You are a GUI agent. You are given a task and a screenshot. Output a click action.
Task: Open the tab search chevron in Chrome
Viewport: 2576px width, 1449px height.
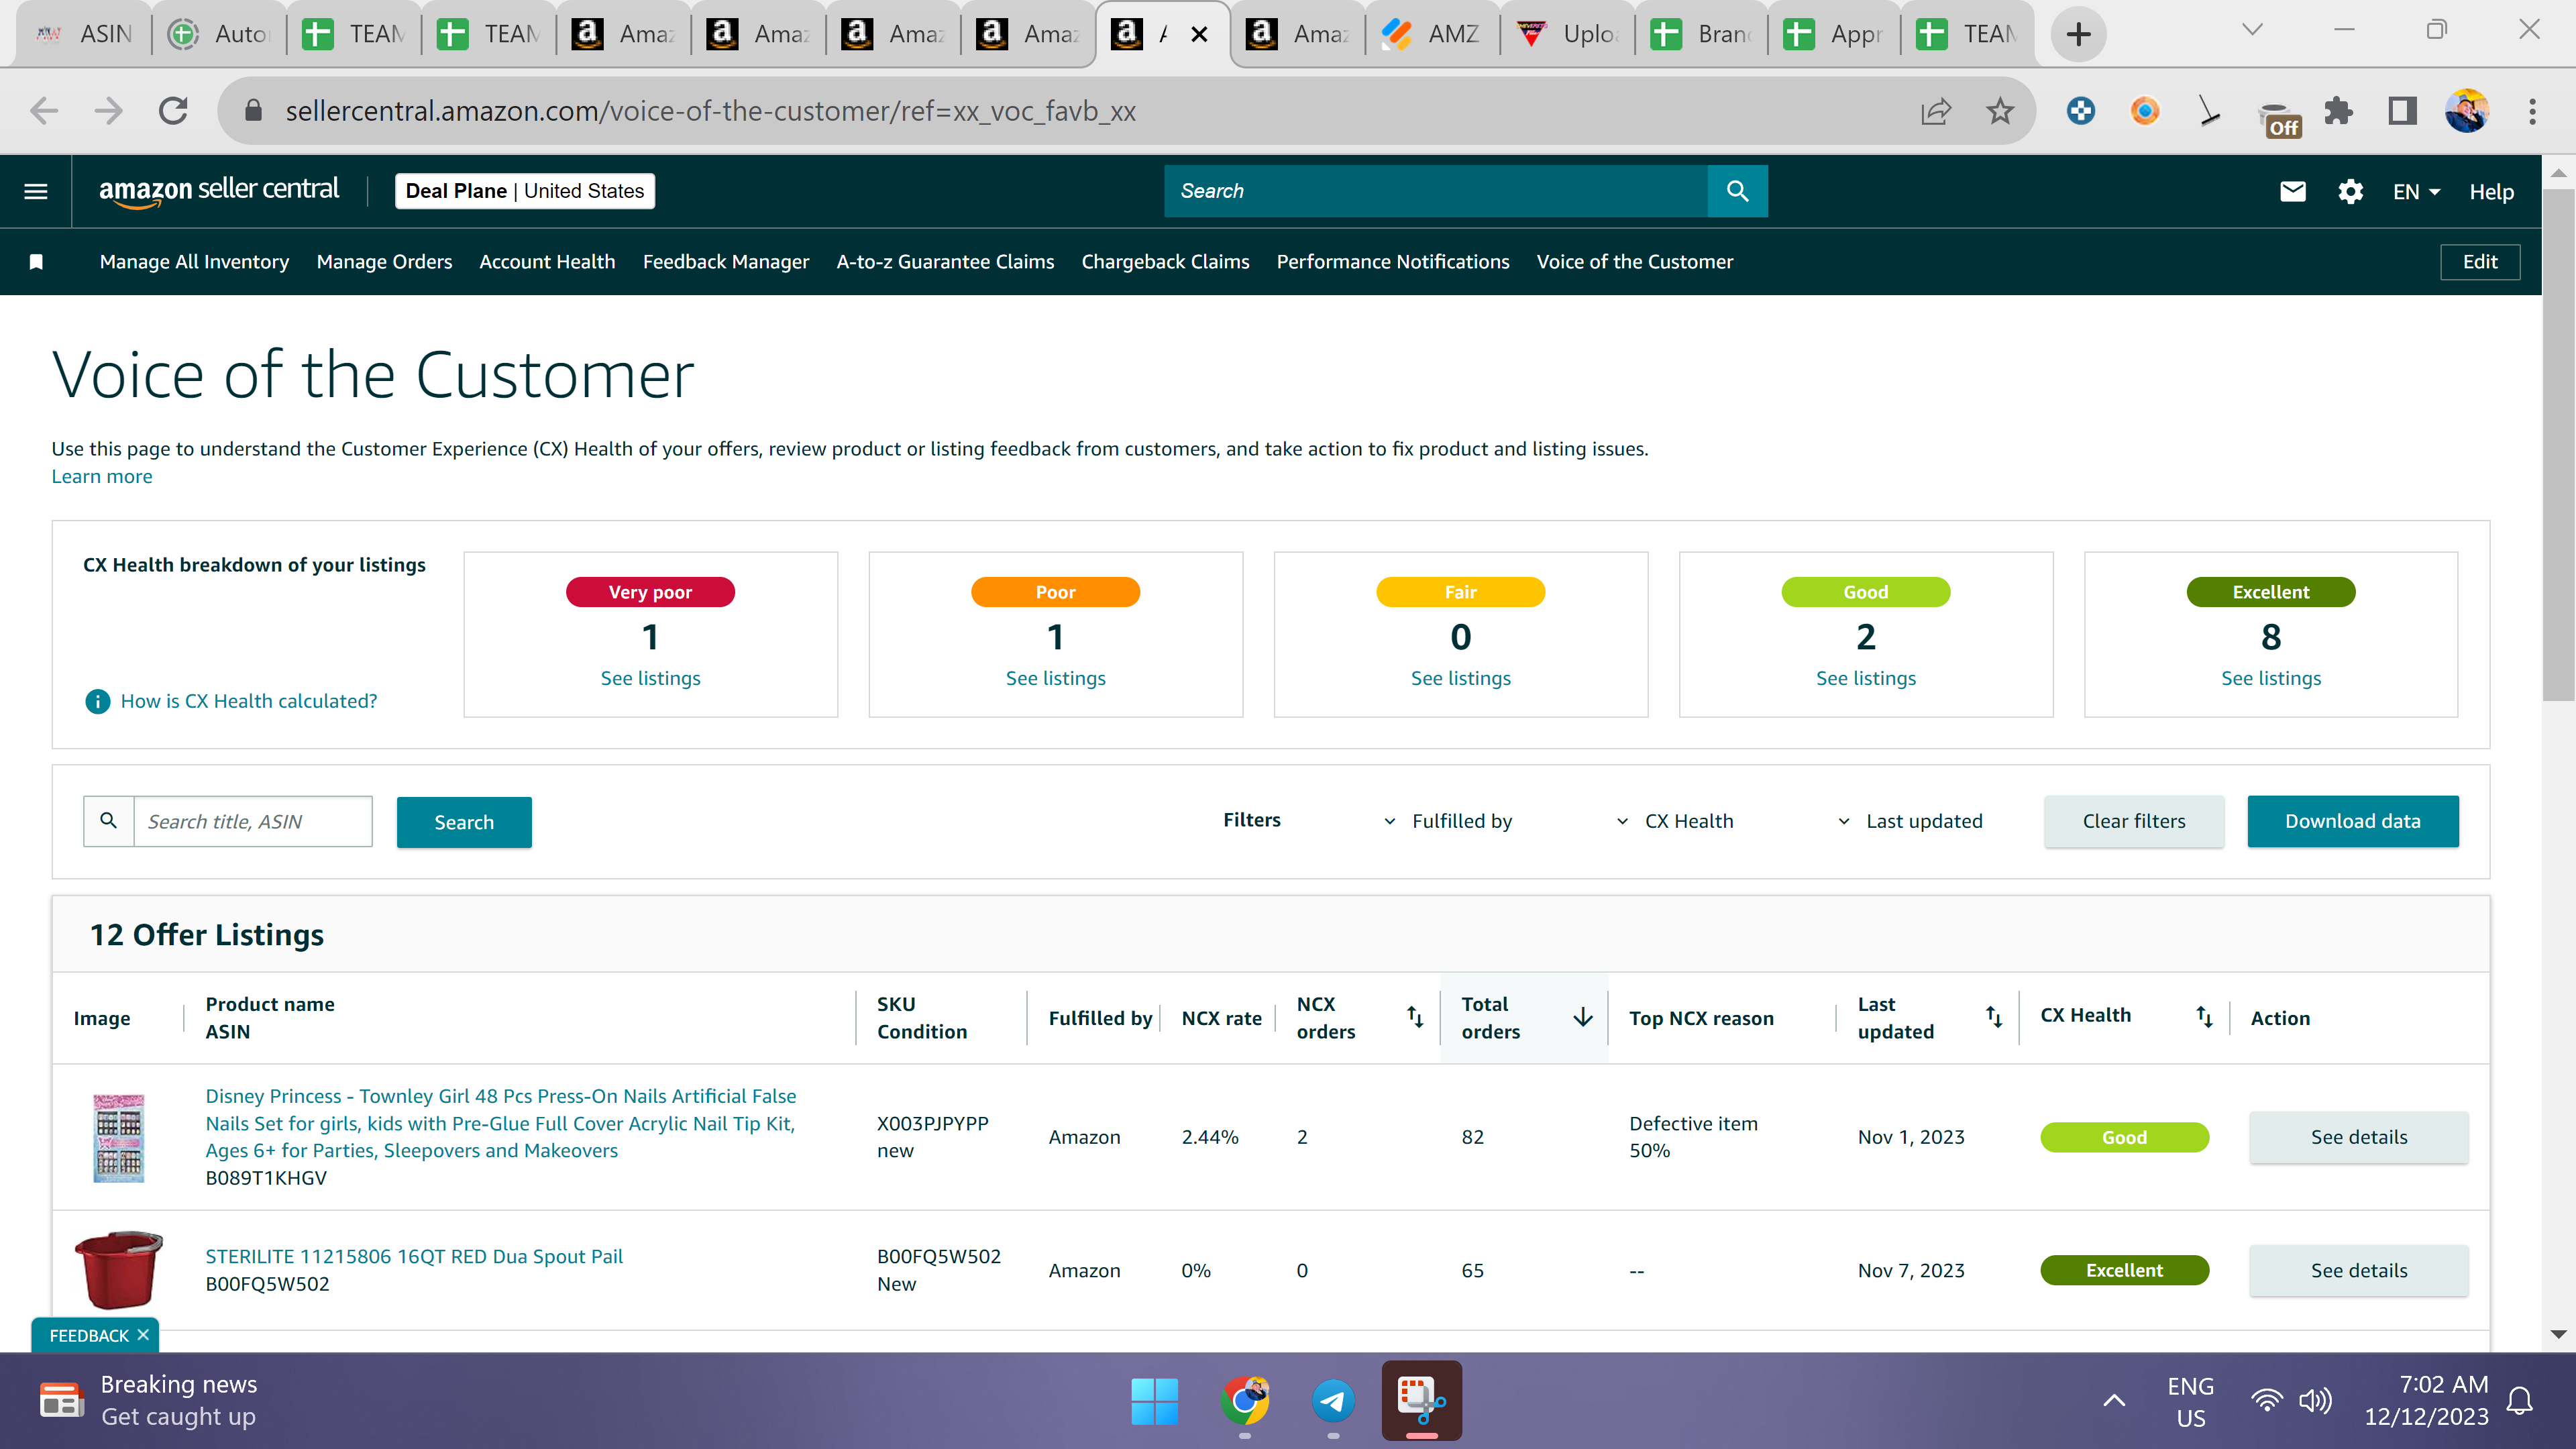[x=2252, y=30]
